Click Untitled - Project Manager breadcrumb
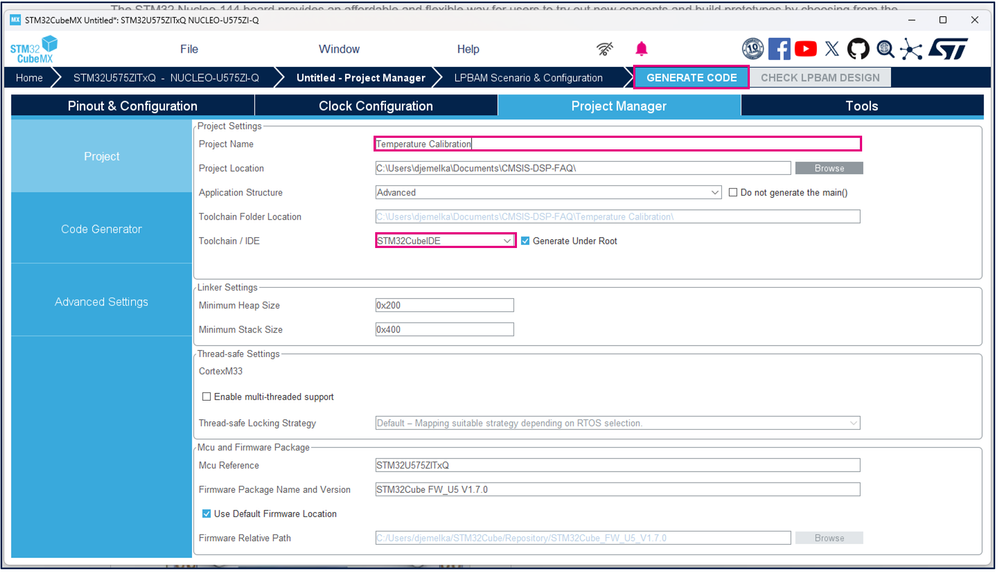The image size is (999, 574). pos(361,78)
